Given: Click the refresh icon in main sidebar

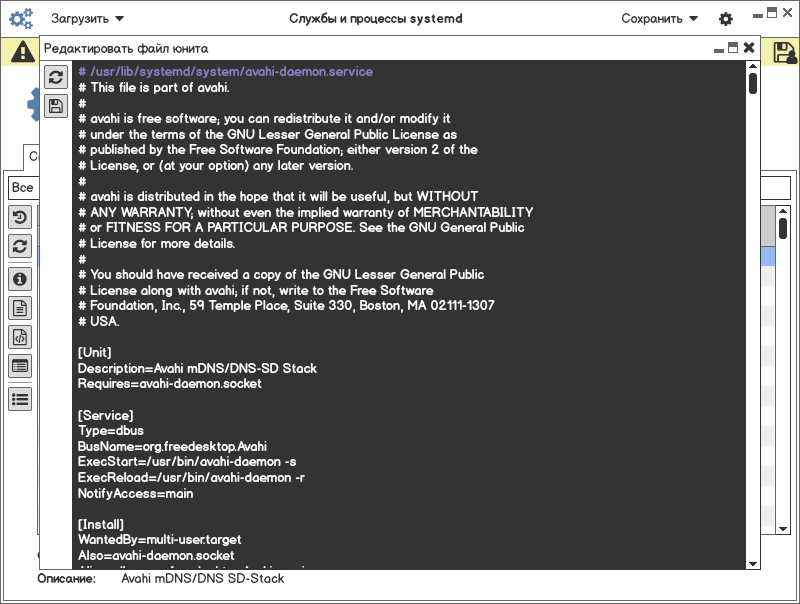Looking at the screenshot, I should (20, 246).
